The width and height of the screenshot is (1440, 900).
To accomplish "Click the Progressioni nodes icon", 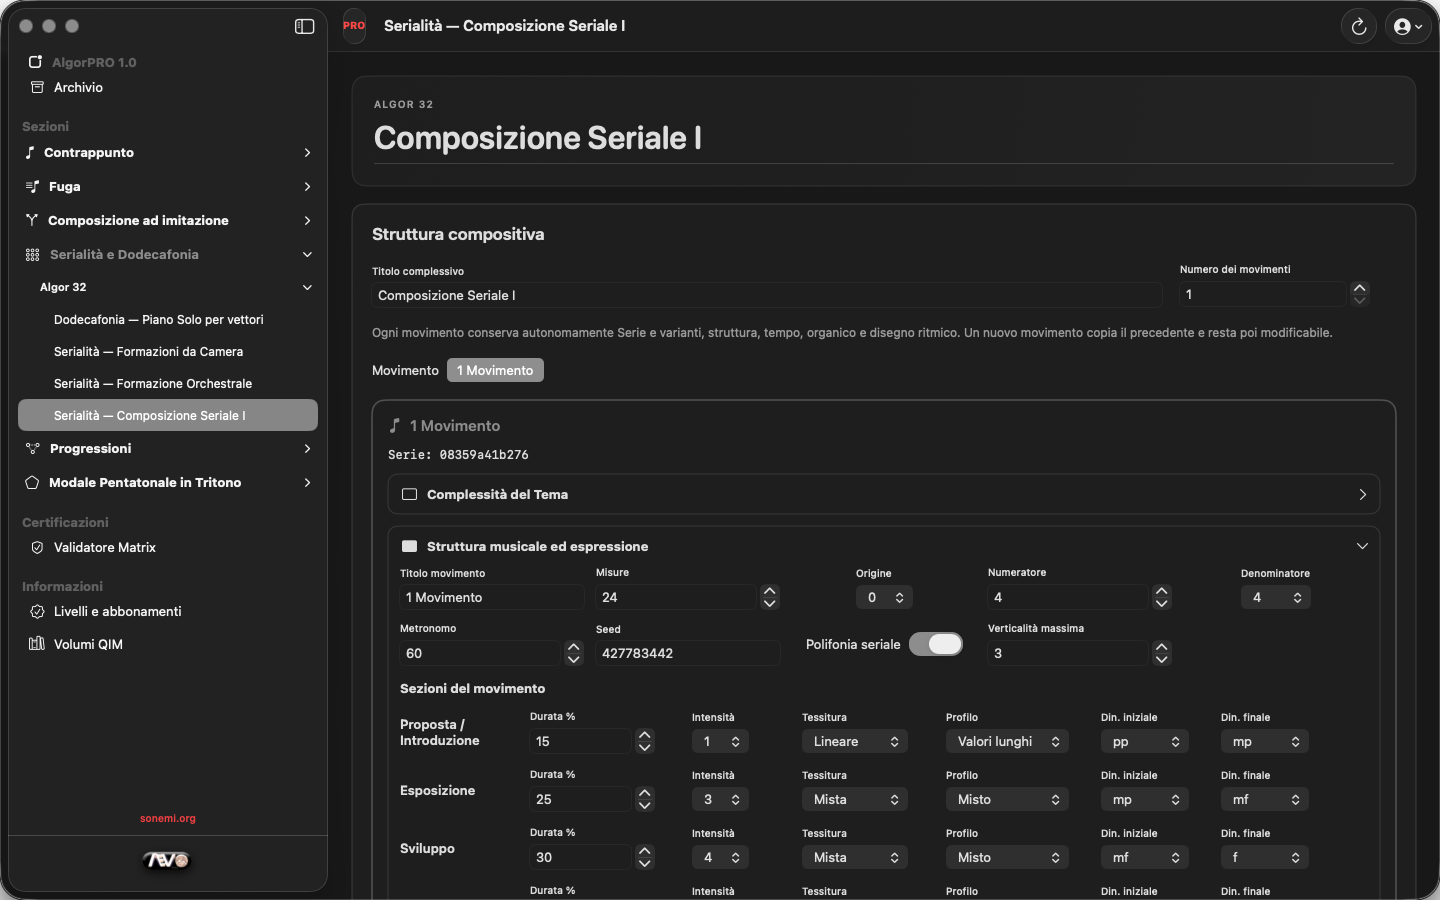I will pyautogui.click(x=32, y=448).
